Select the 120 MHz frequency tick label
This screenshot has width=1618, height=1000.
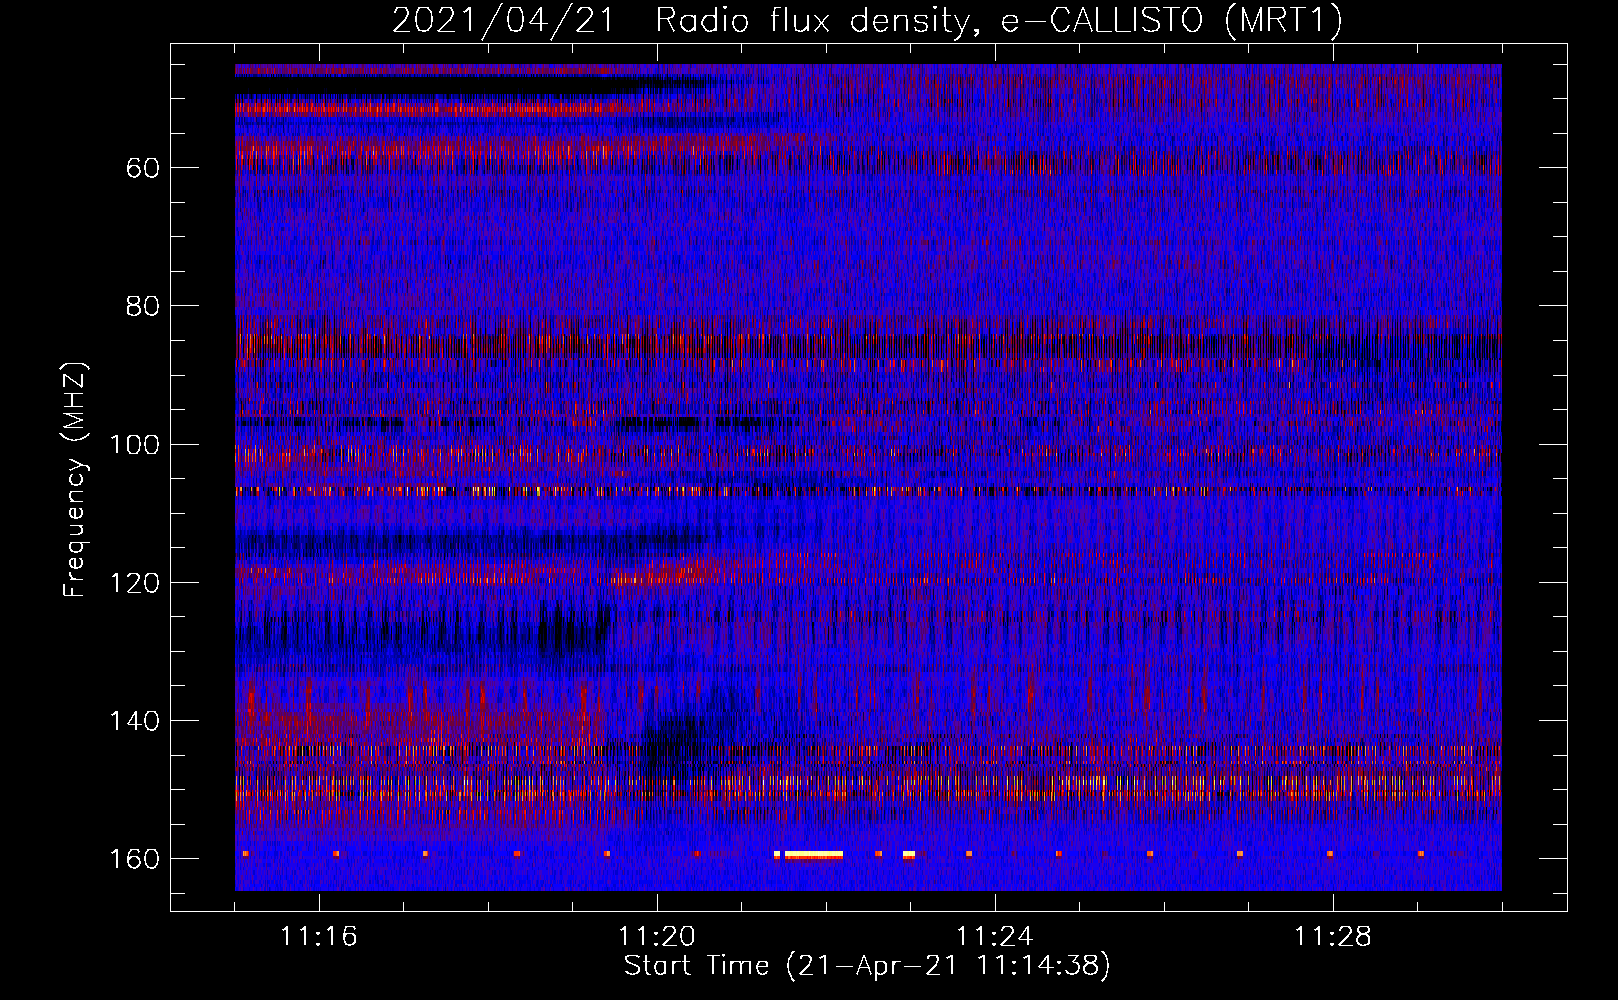134,582
